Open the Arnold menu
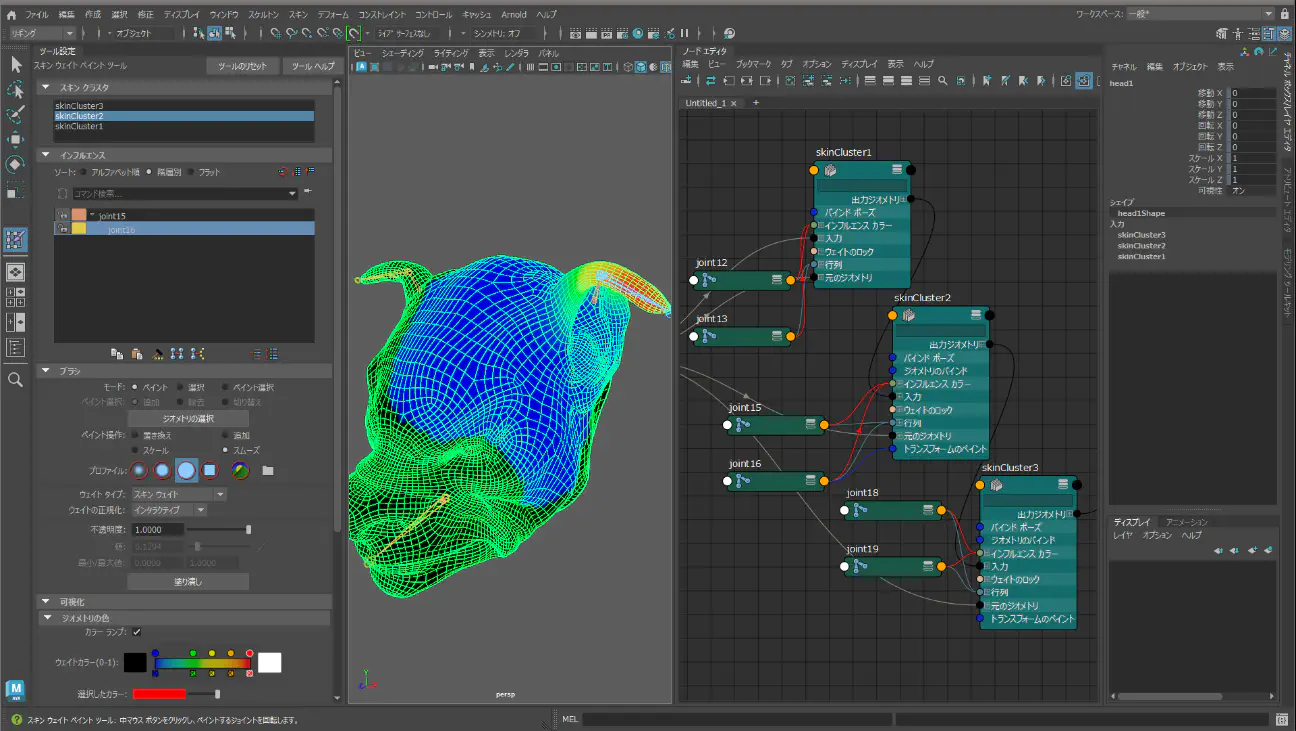The image size is (1296, 731). pos(514,15)
